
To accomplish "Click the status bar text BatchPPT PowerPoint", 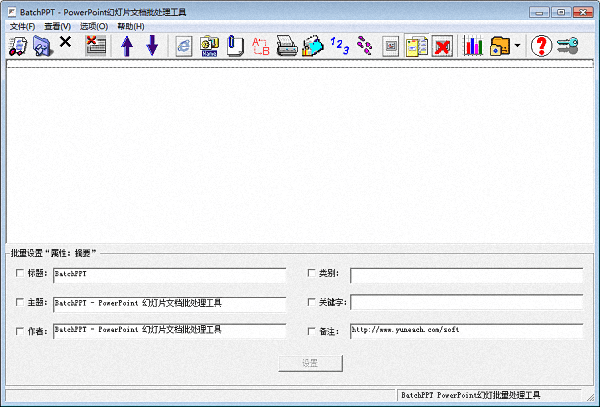I will tap(470, 395).
